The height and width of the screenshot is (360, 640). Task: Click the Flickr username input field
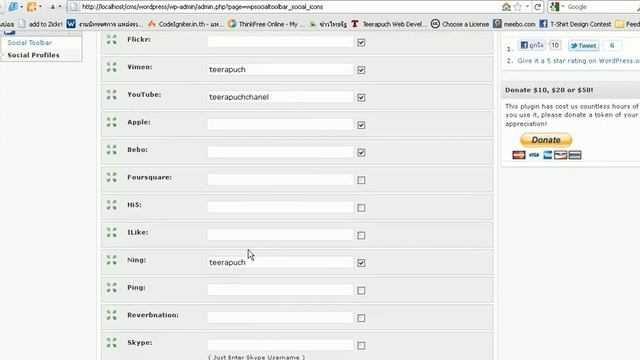point(280,42)
